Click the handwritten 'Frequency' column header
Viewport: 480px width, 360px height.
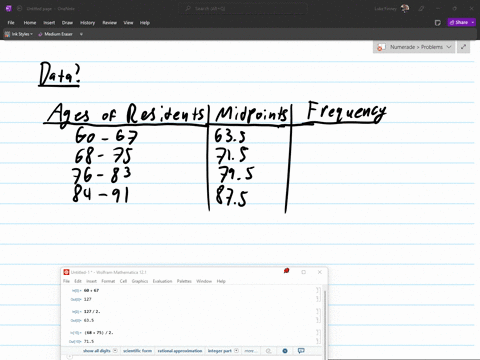(x=346, y=112)
